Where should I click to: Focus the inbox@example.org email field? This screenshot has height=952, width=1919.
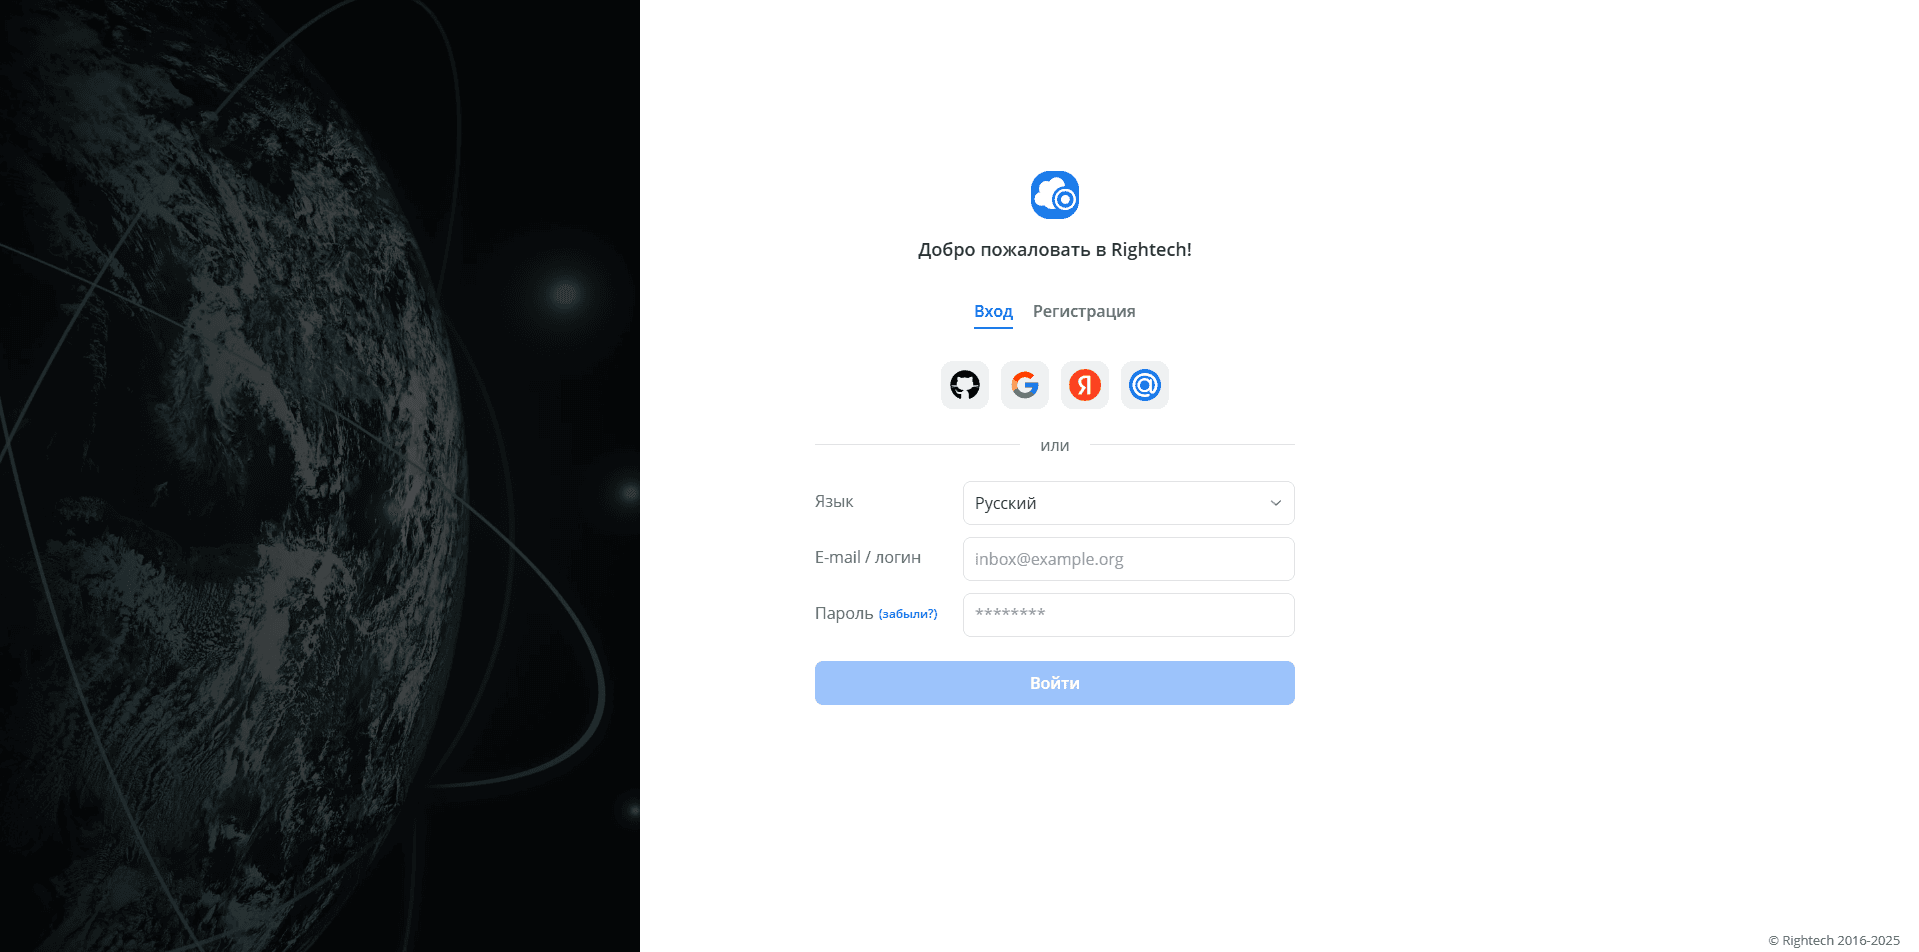(1128, 559)
